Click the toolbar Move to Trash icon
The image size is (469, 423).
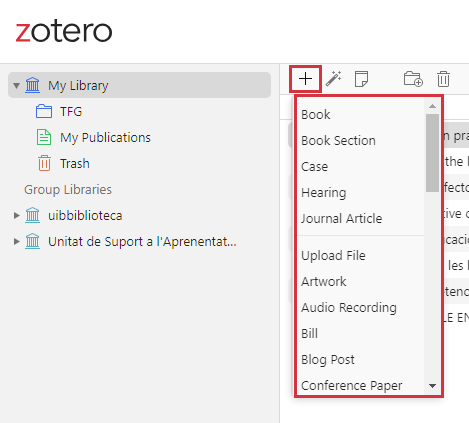pyautogui.click(x=443, y=79)
